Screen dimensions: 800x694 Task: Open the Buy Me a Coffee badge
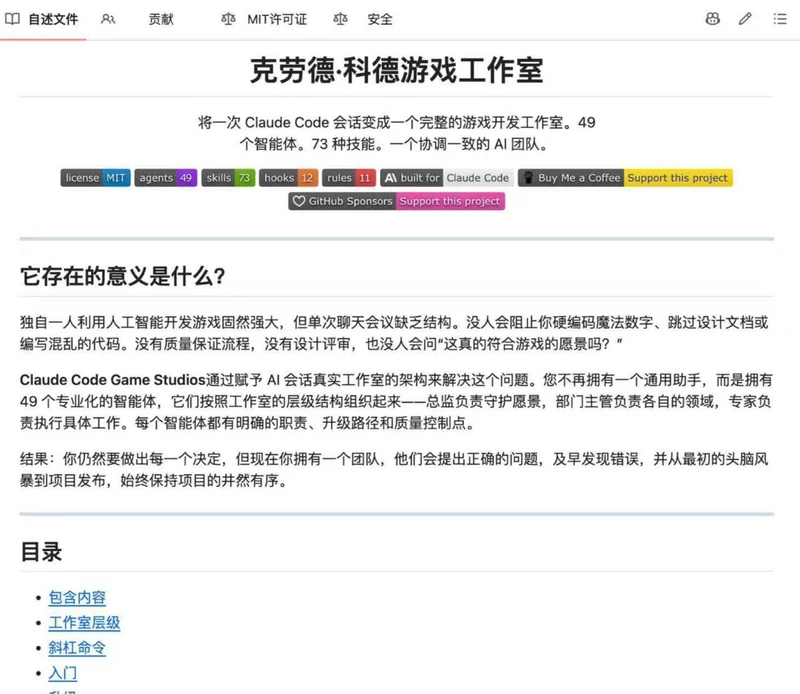pyautogui.click(x=626, y=178)
